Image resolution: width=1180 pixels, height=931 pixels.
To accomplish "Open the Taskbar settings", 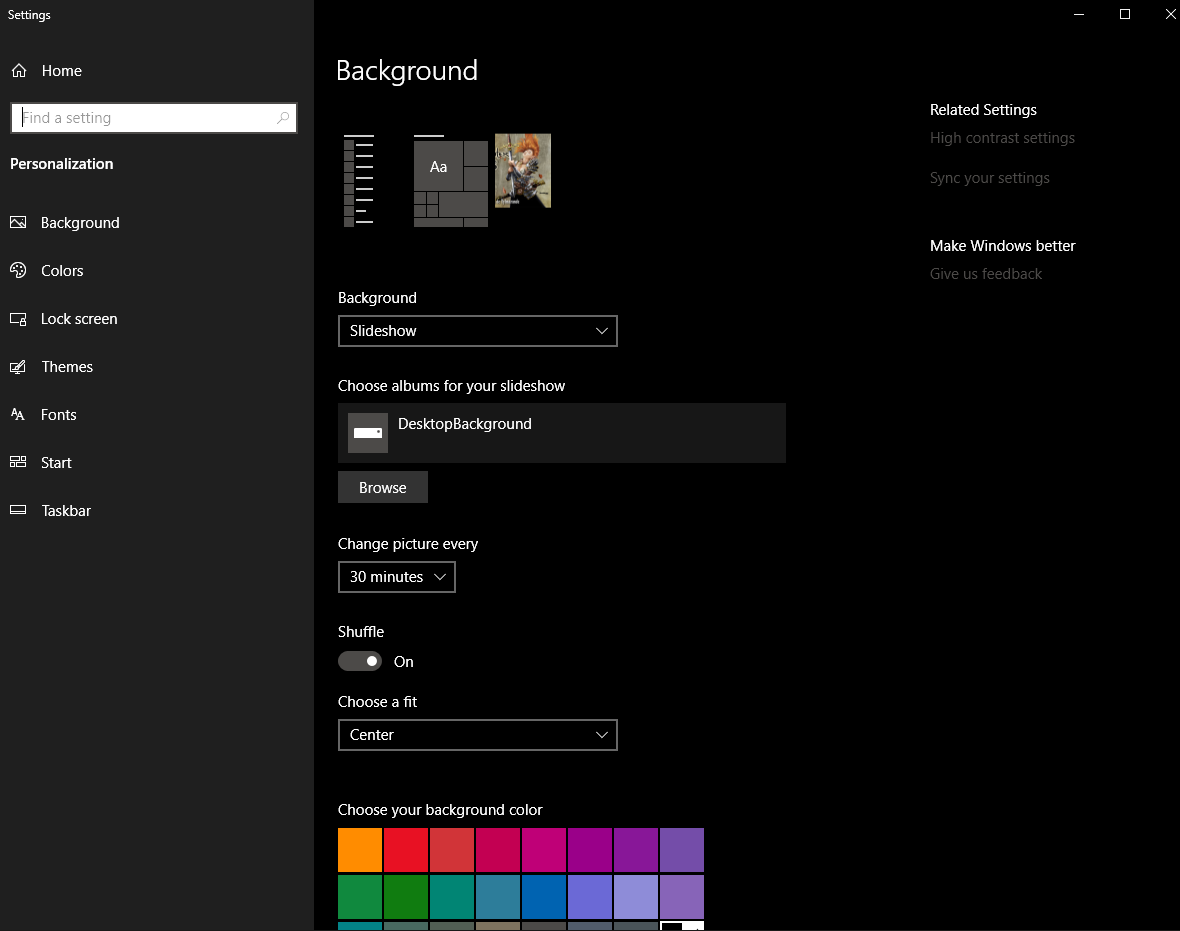I will [66, 511].
